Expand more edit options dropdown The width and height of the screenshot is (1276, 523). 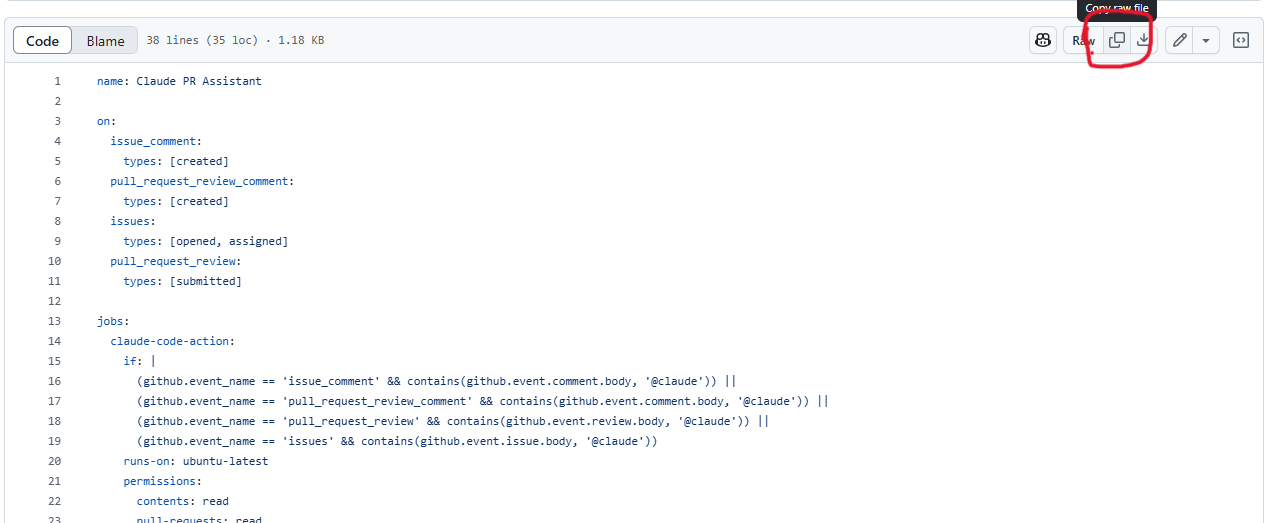[x=1206, y=40]
